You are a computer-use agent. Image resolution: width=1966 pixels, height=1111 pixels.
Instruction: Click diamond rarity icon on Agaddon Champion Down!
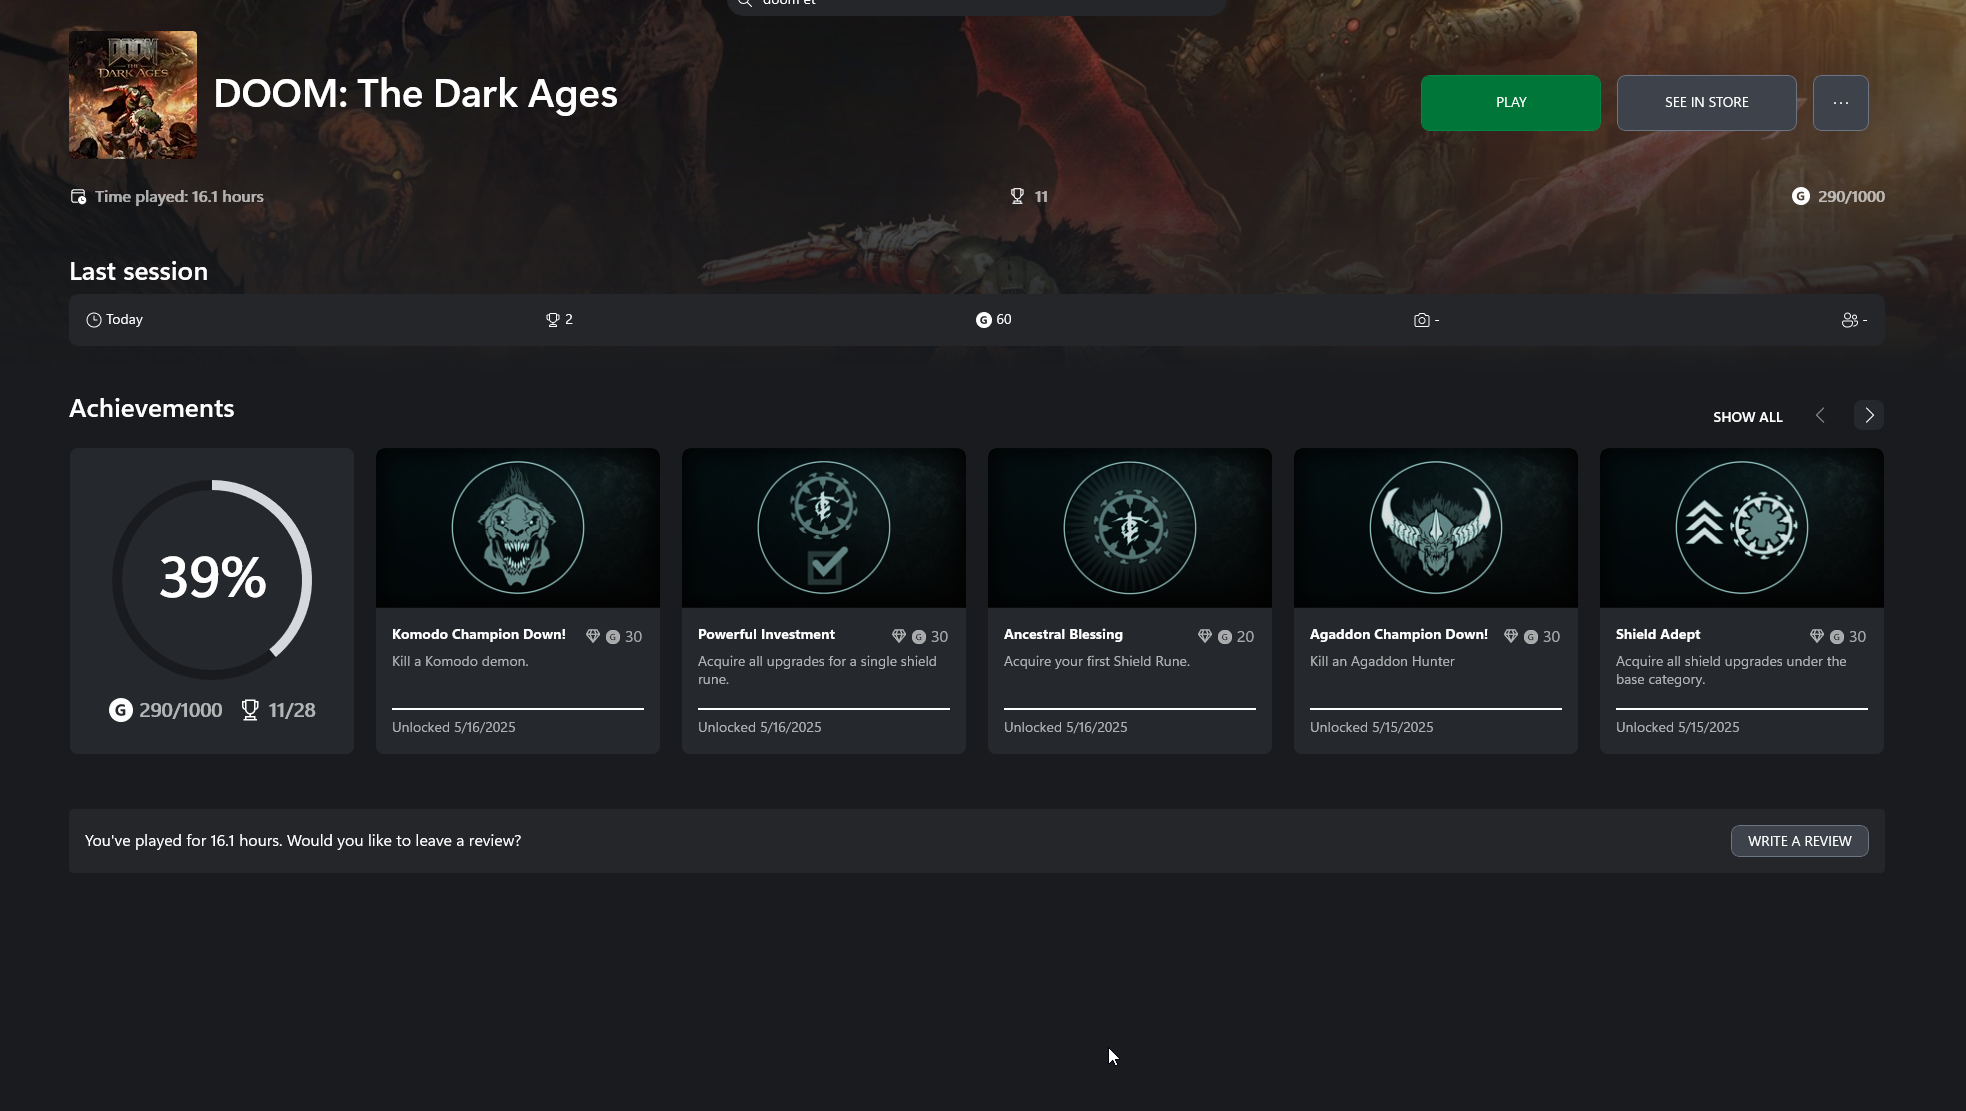click(1511, 636)
